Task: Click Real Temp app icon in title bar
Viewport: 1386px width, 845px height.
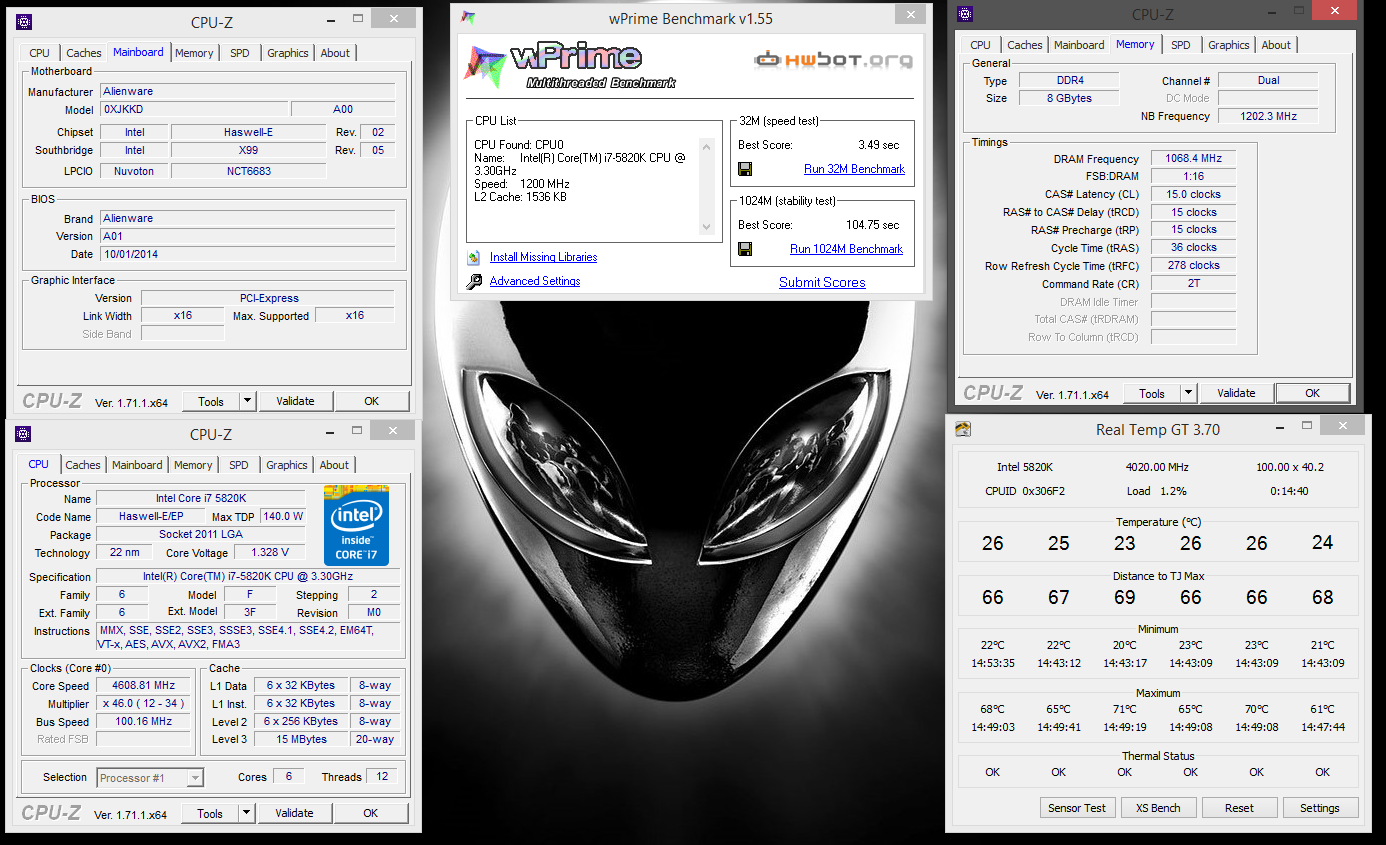Action: (962, 430)
